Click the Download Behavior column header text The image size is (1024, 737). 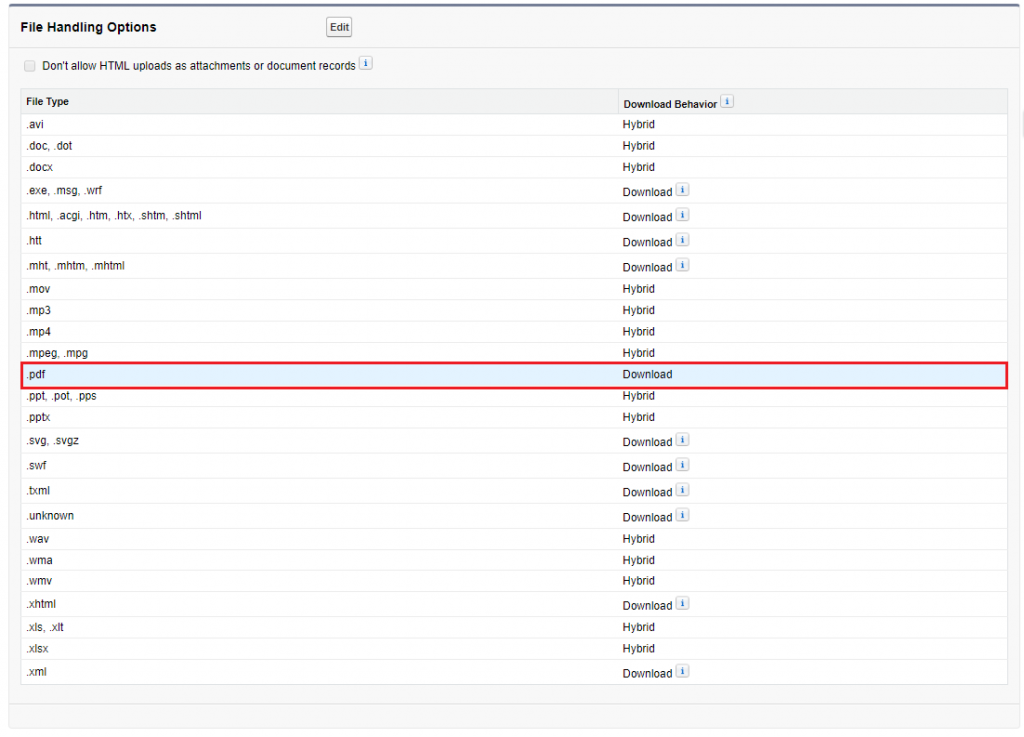[x=669, y=104]
